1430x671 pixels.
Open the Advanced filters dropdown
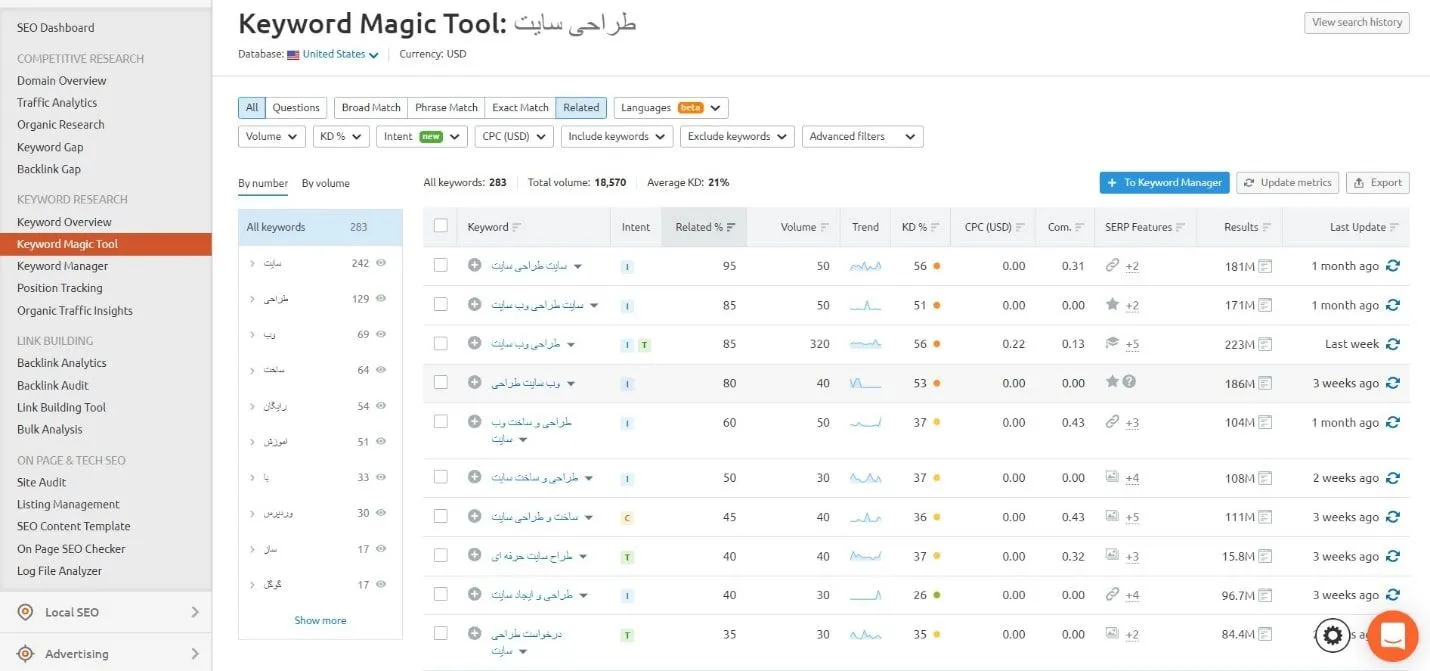click(862, 136)
